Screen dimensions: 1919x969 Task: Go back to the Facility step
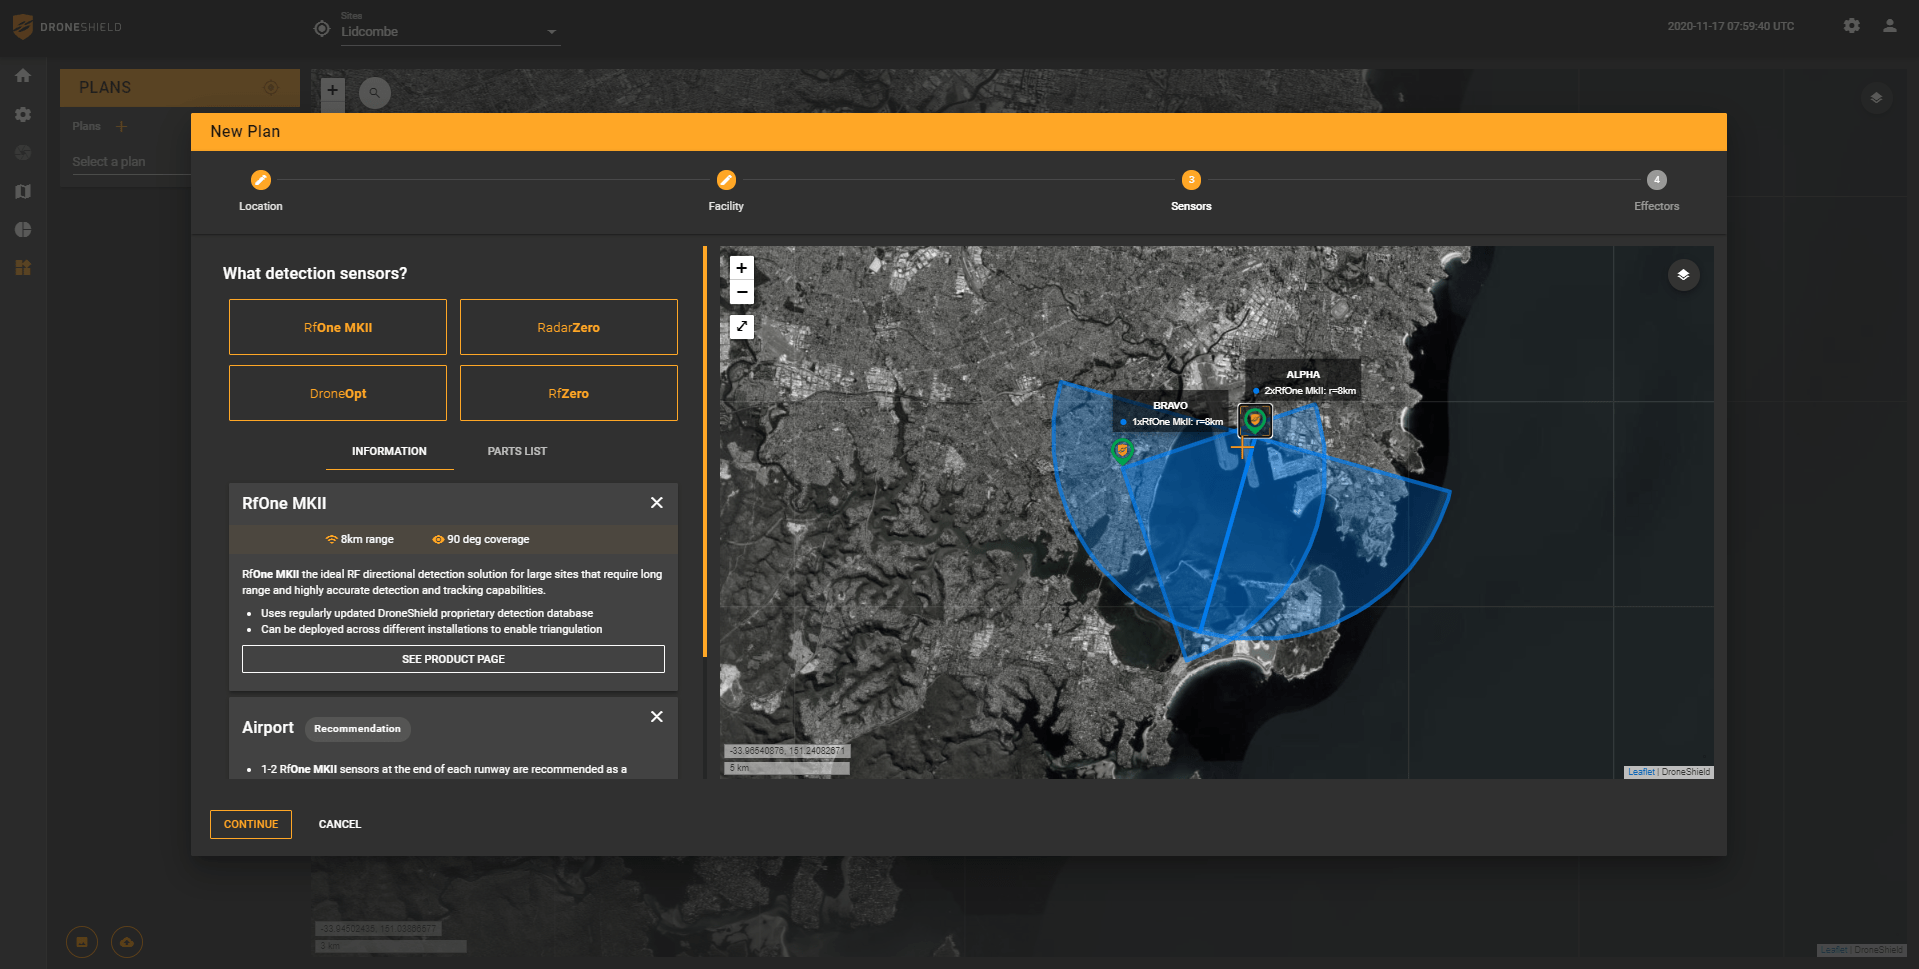(x=726, y=181)
